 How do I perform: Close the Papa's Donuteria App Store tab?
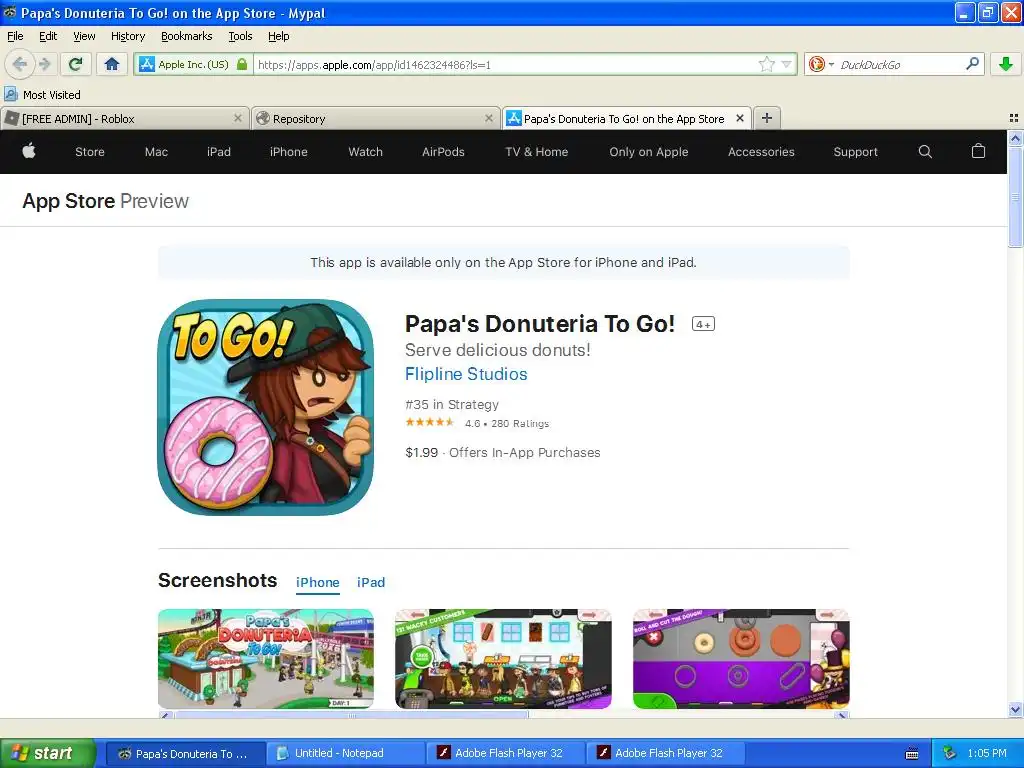click(740, 118)
